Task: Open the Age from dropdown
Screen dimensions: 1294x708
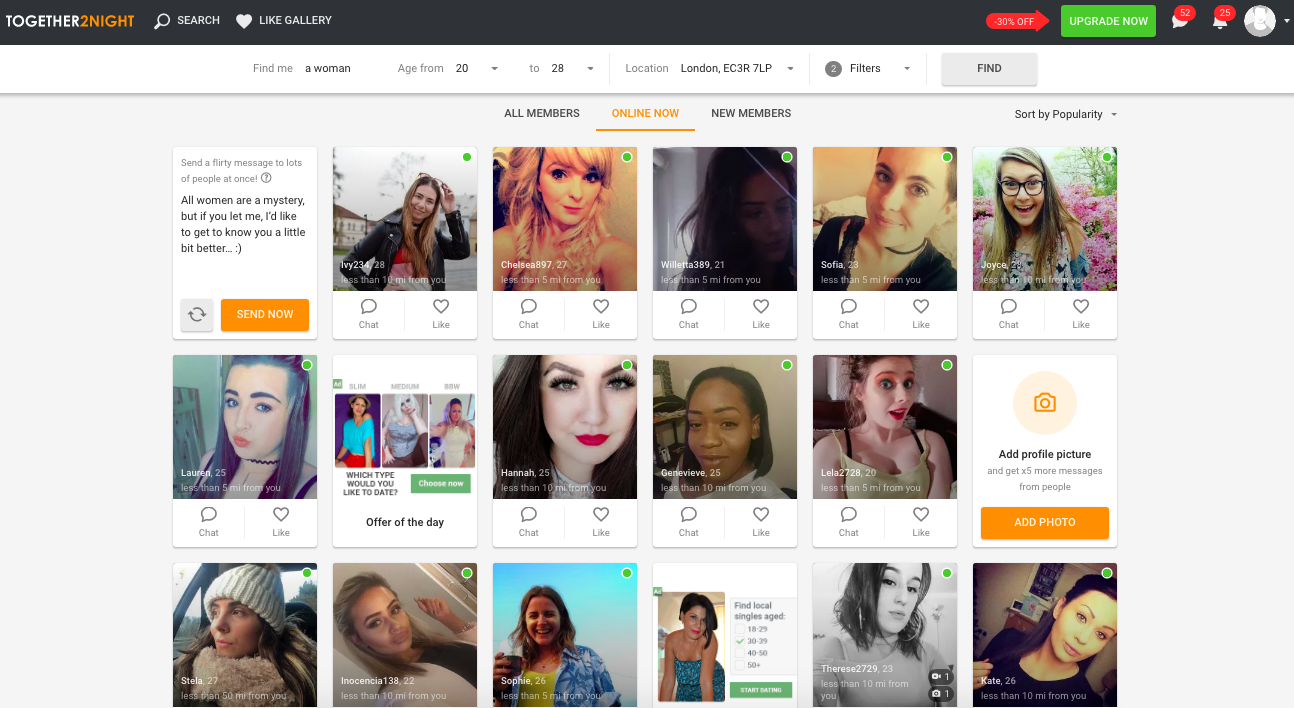Action: coord(494,68)
